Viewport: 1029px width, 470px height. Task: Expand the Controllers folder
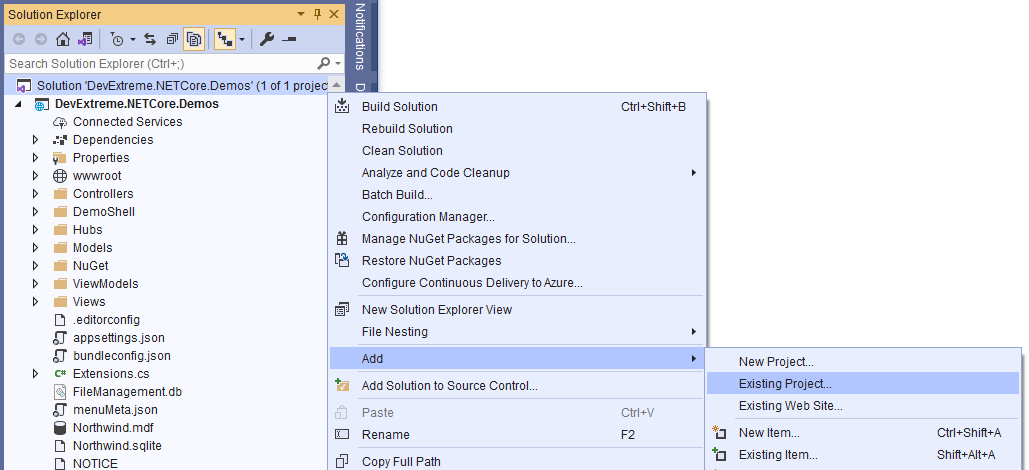tap(35, 194)
